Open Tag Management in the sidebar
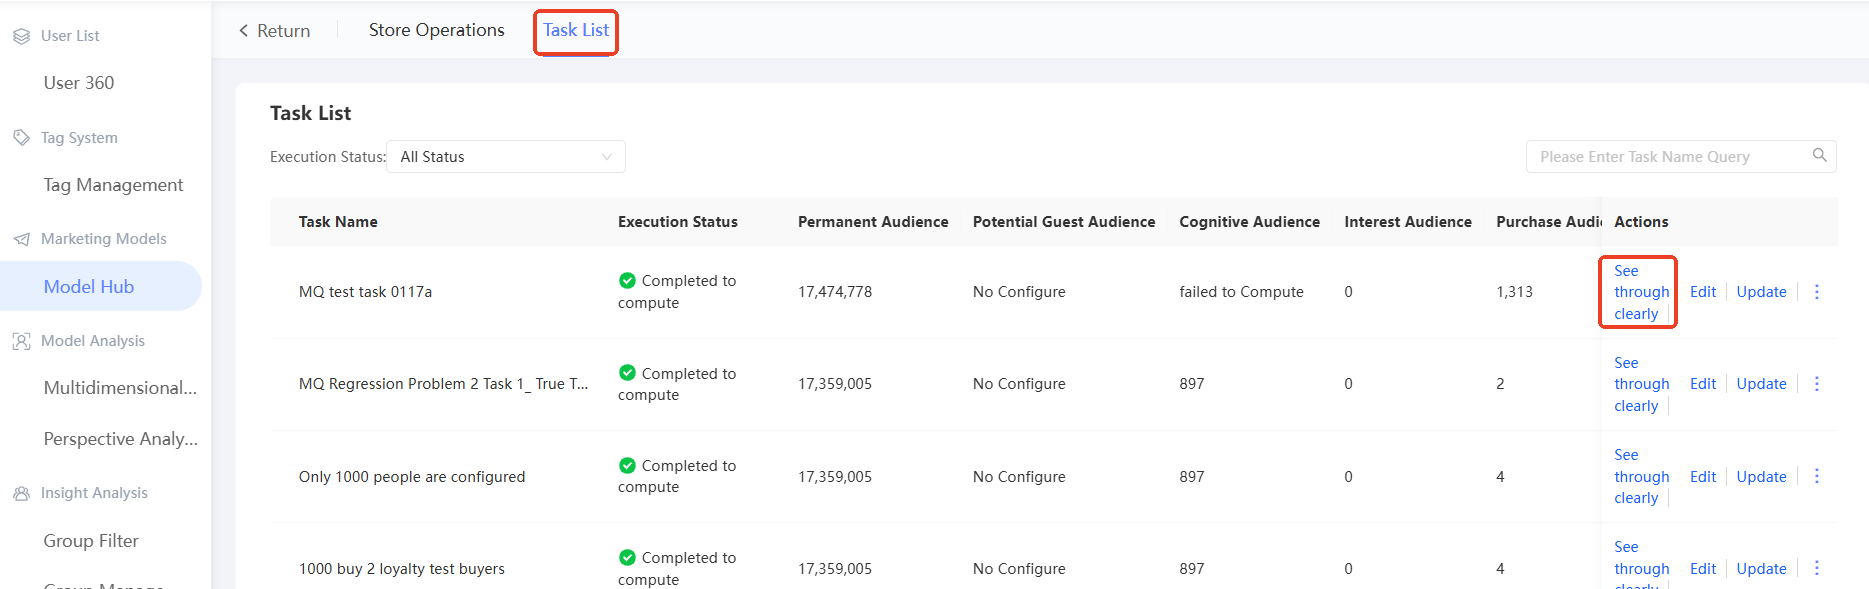Image resolution: width=1869 pixels, height=589 pixels. tap(113, 185)
